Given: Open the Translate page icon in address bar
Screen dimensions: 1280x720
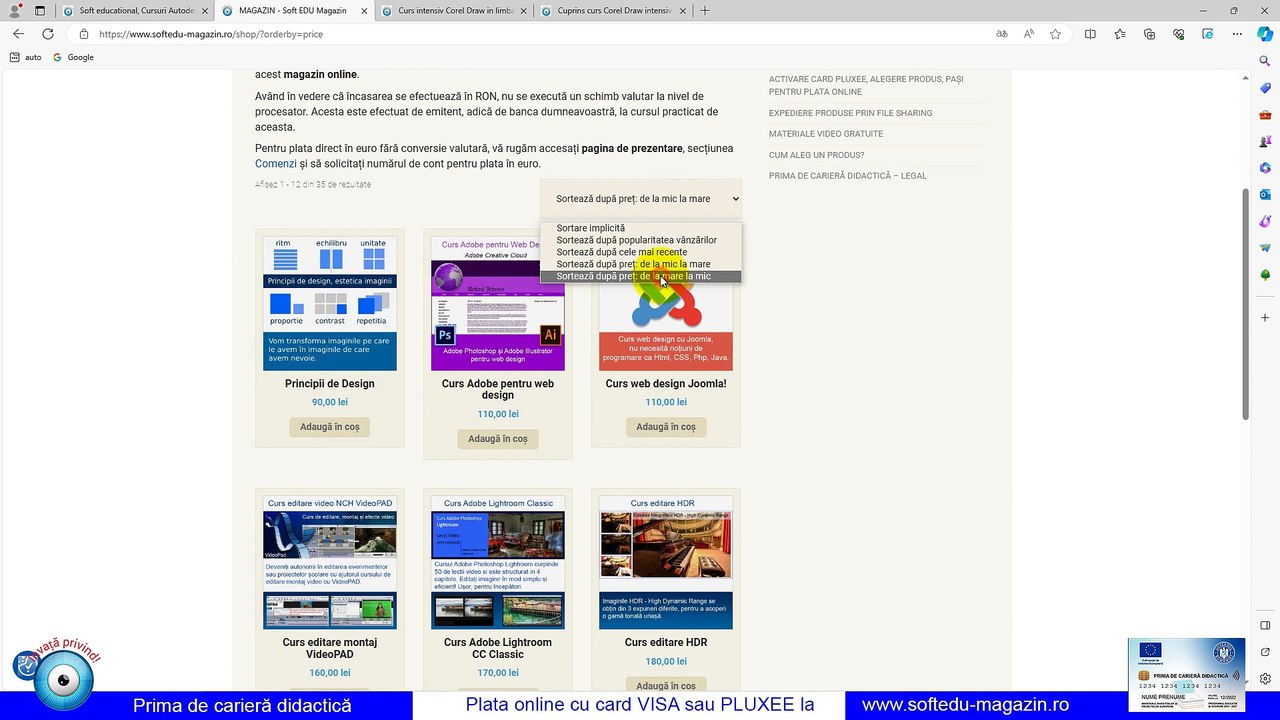Looking at the screenshot, I should [1001, 34].
